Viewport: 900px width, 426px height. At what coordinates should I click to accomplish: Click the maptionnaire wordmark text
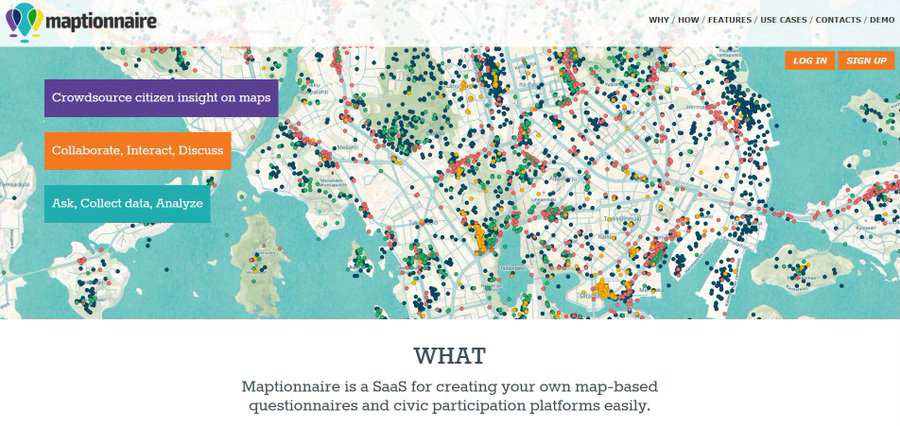[101, 22]
